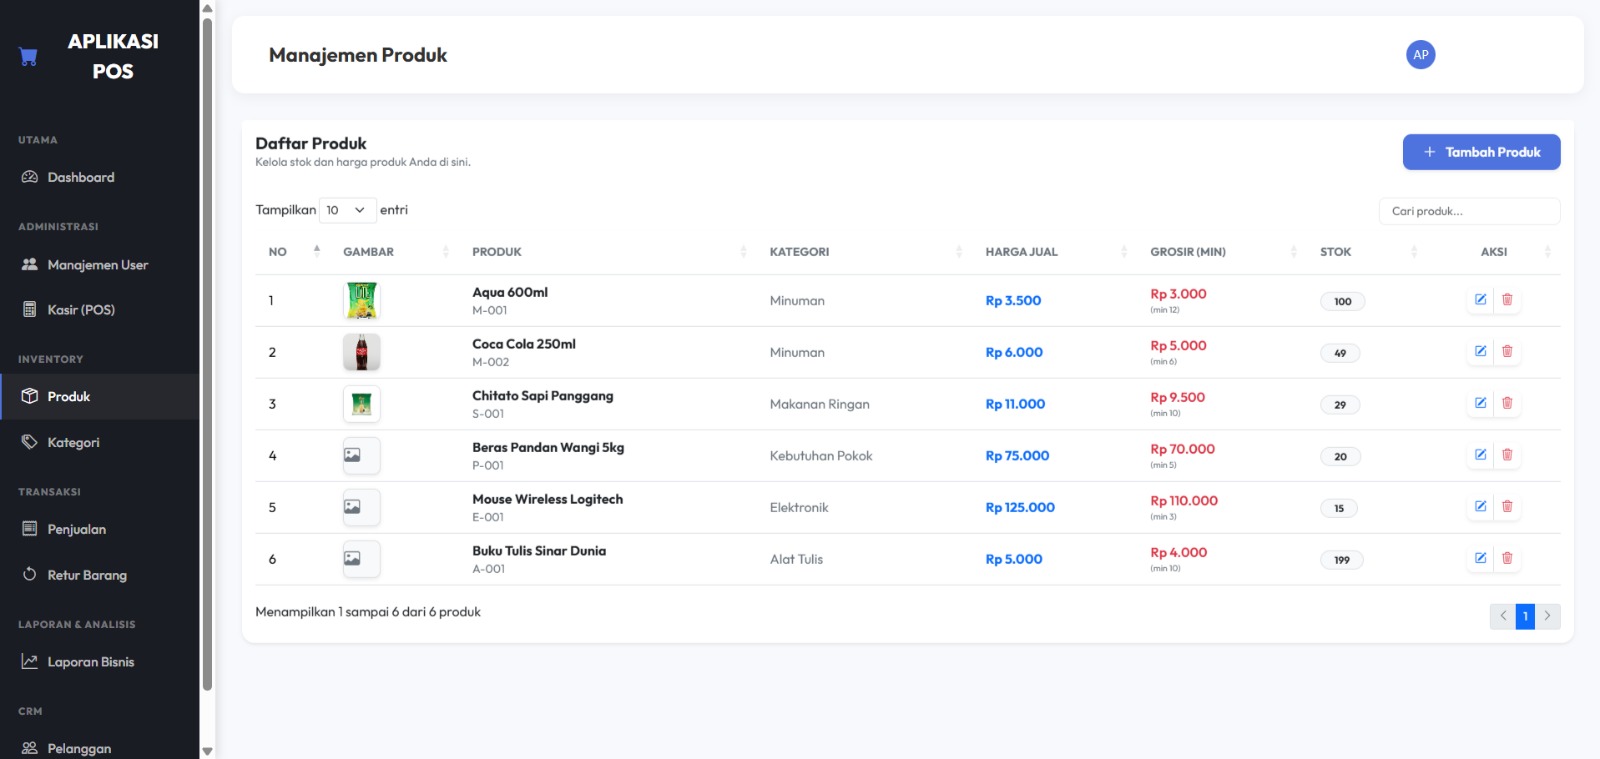Viewport: 1600px width, 759px height.
Task: Click edit icon for Buku Tulis Sinar Dunia
Action: (x=1480, y=559)
